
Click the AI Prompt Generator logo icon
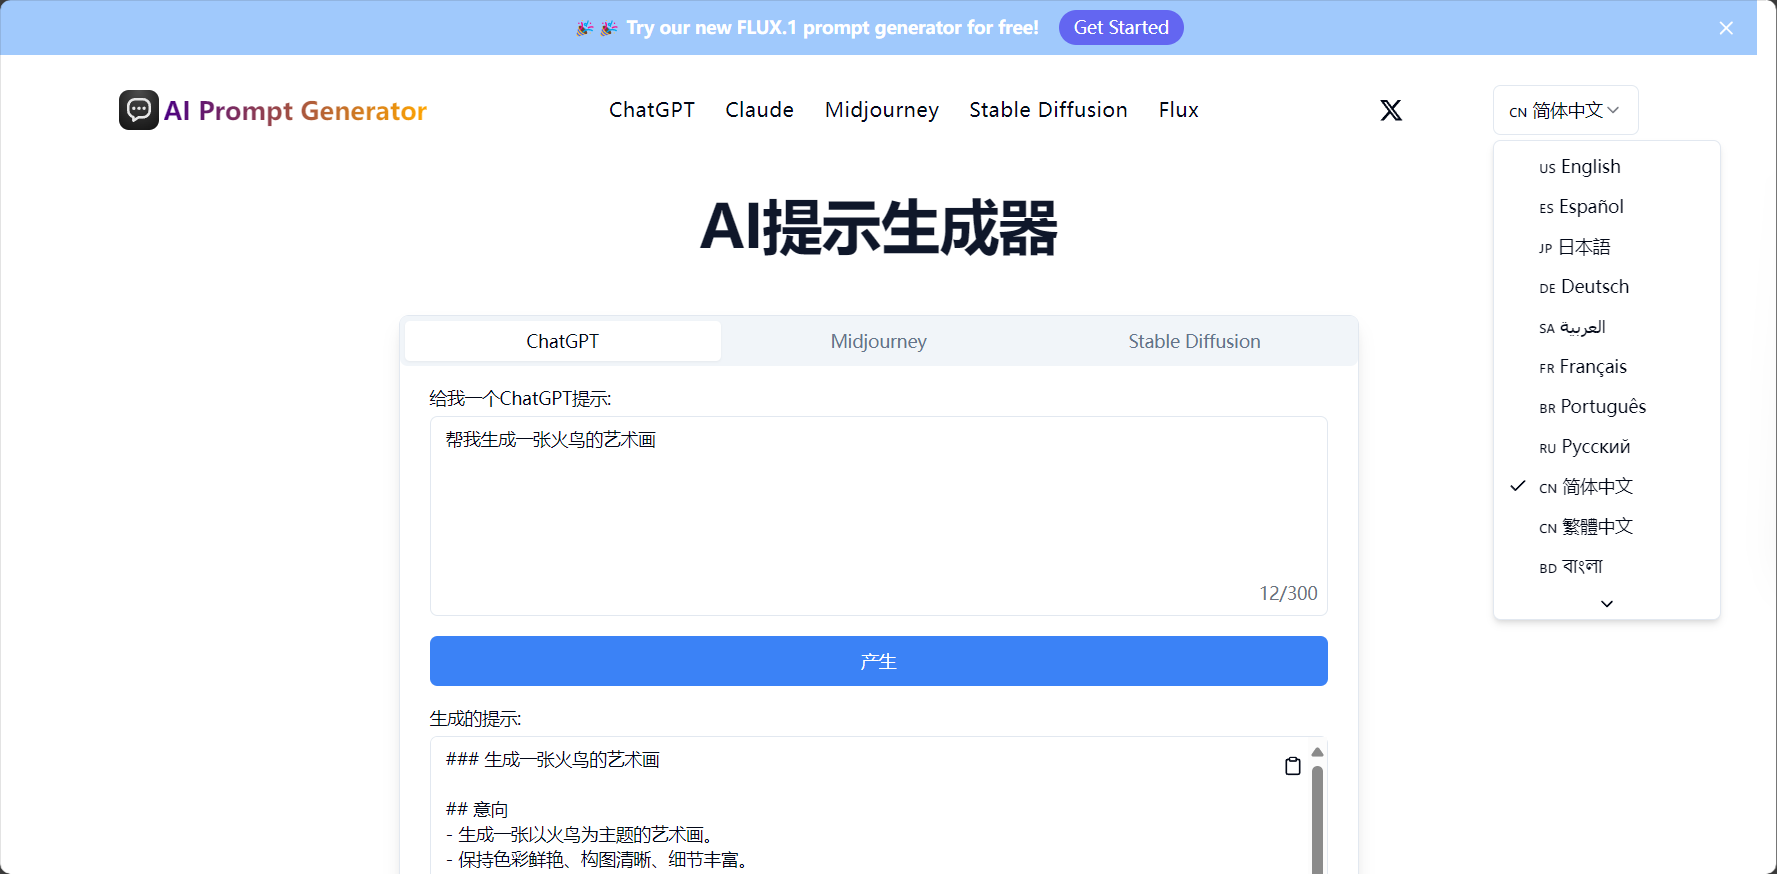pos(139,110)
